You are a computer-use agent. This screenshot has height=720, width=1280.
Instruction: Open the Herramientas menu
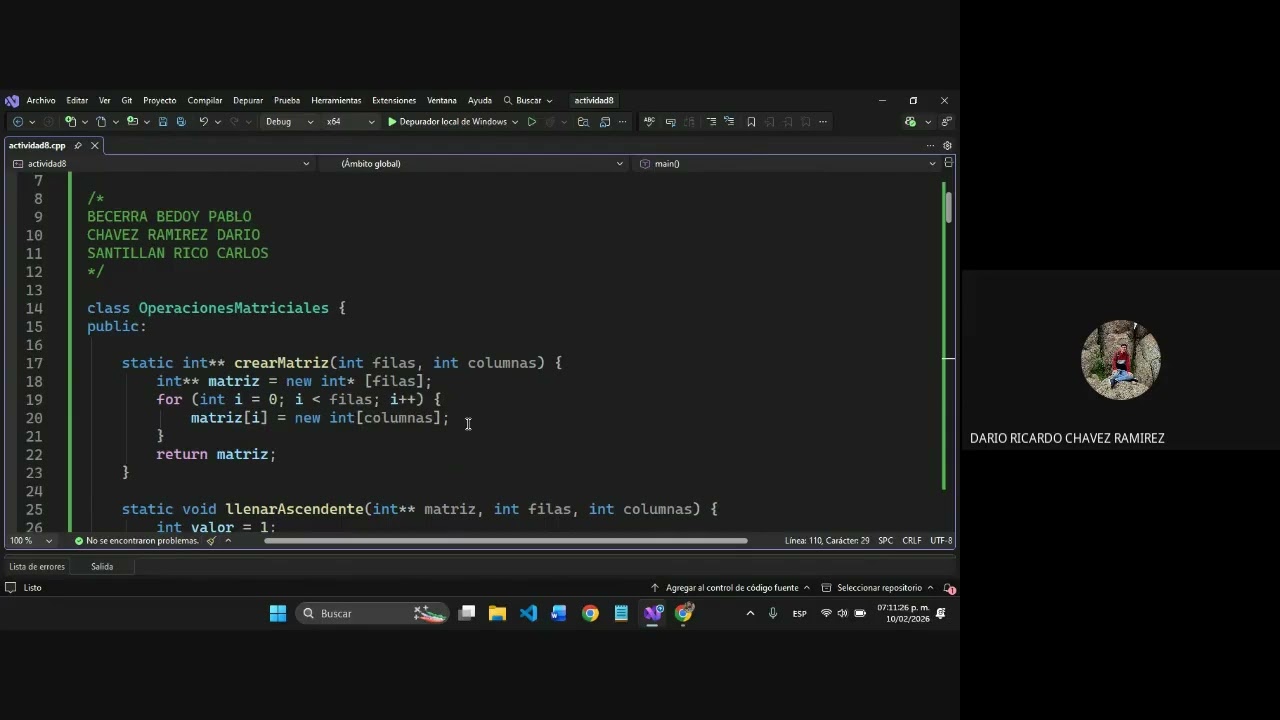point(336,101)
